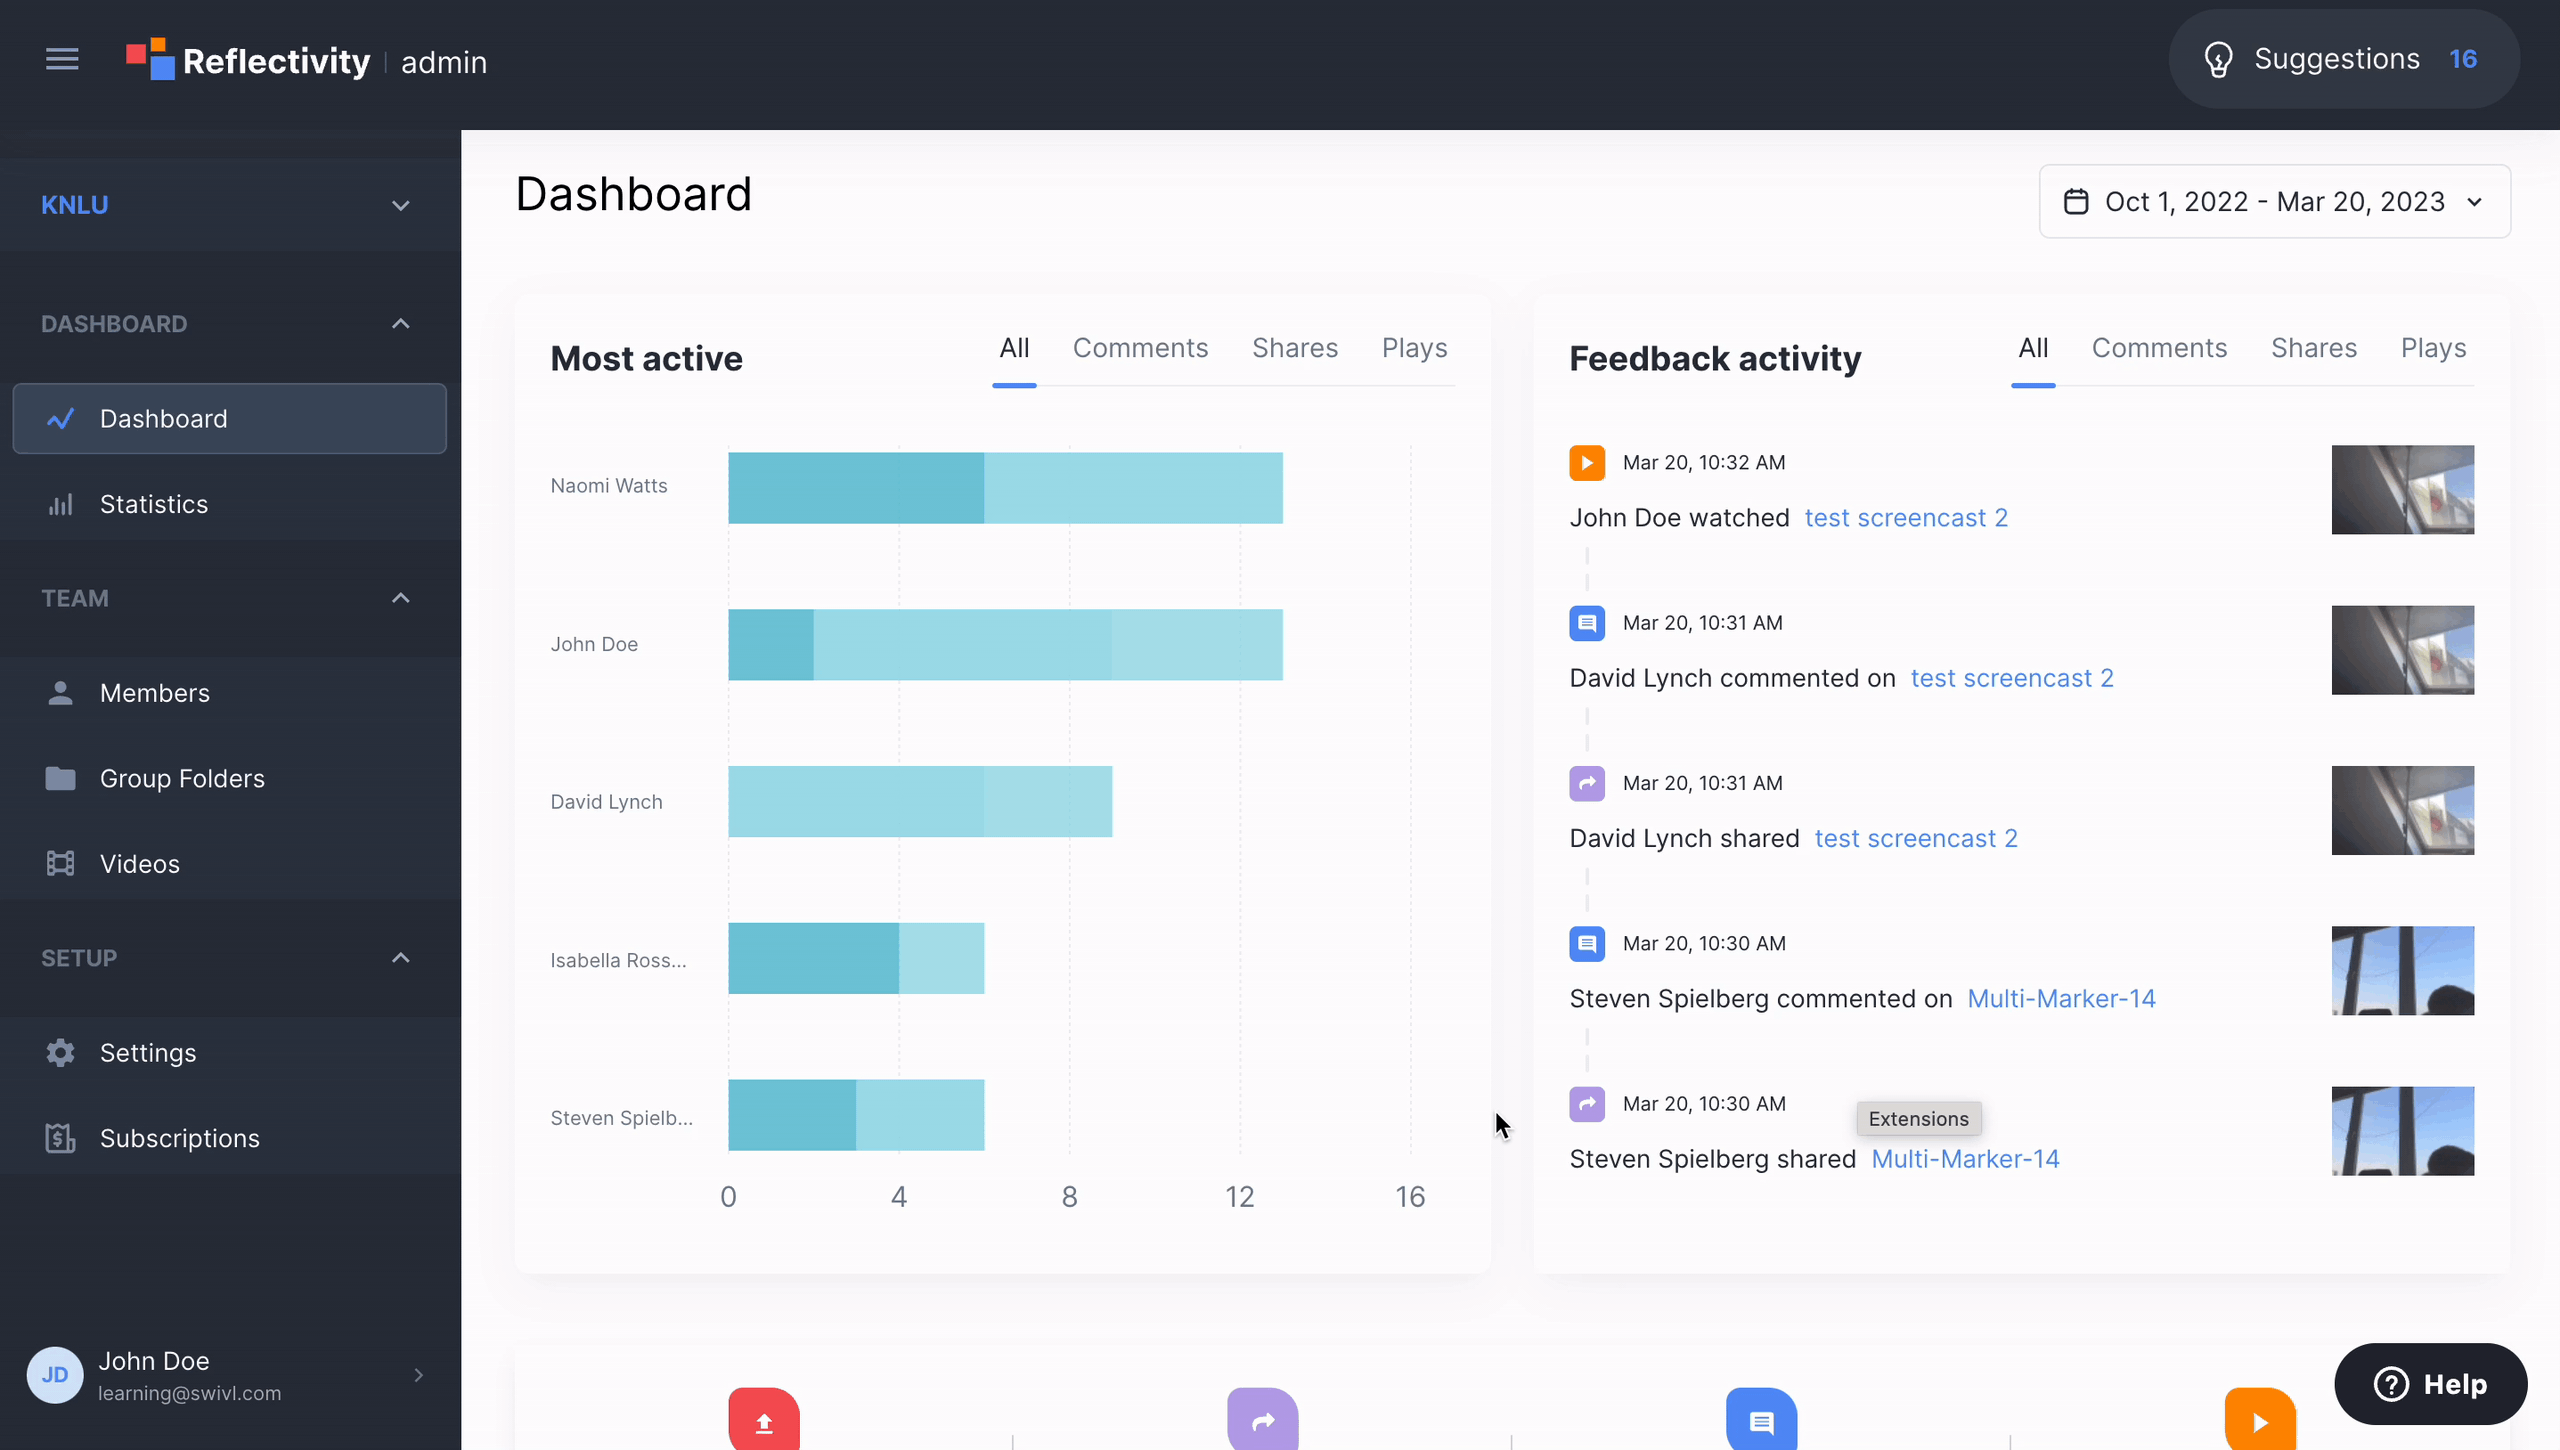This screenshot has height=1450, width=2560.
Task: Toggle Comments filter in Feedback activity
Action: (x=2159, y=348)
